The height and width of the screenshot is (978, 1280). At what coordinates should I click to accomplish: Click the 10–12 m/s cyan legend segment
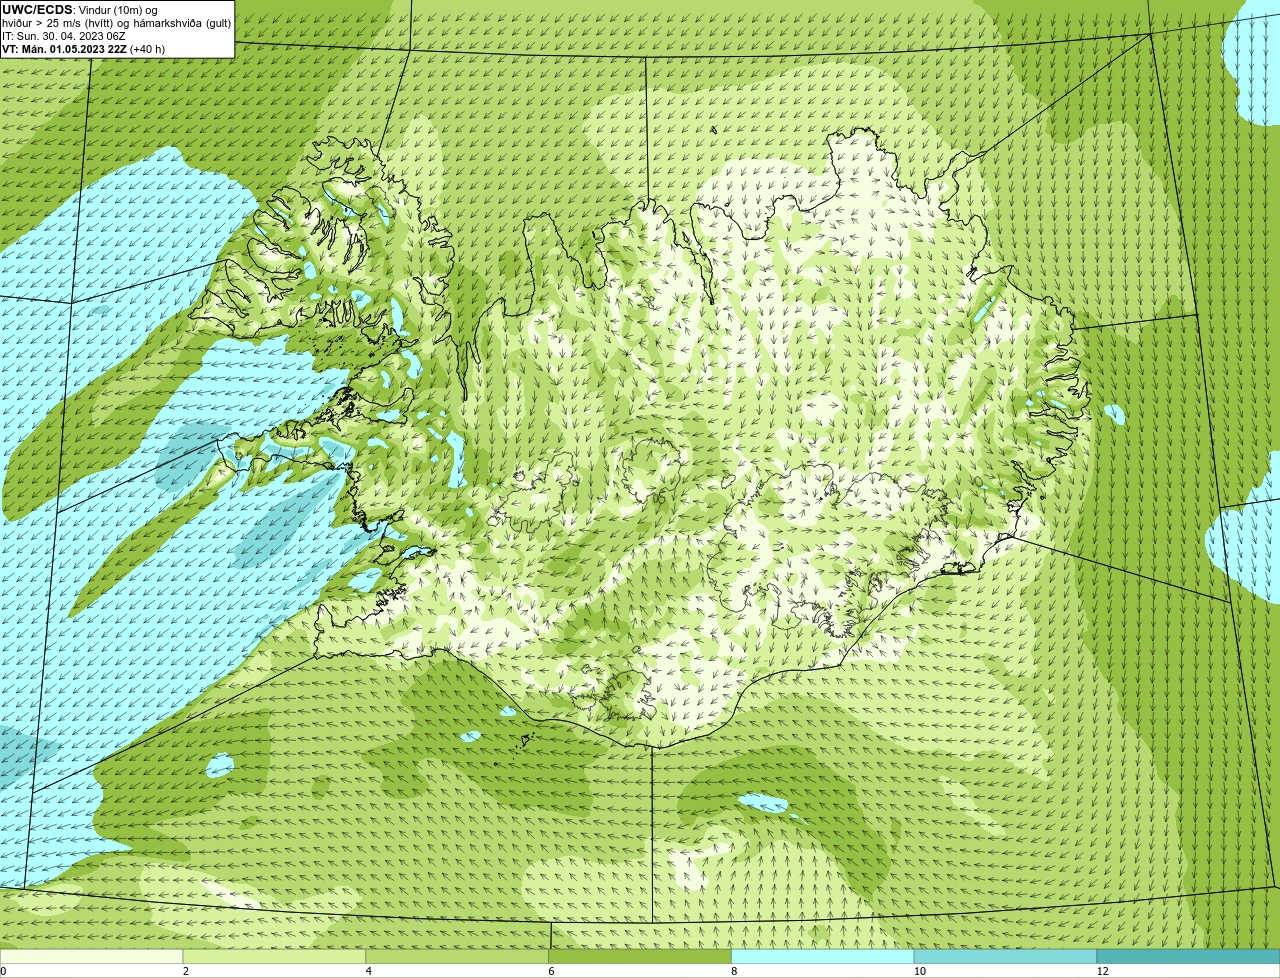1006,956
